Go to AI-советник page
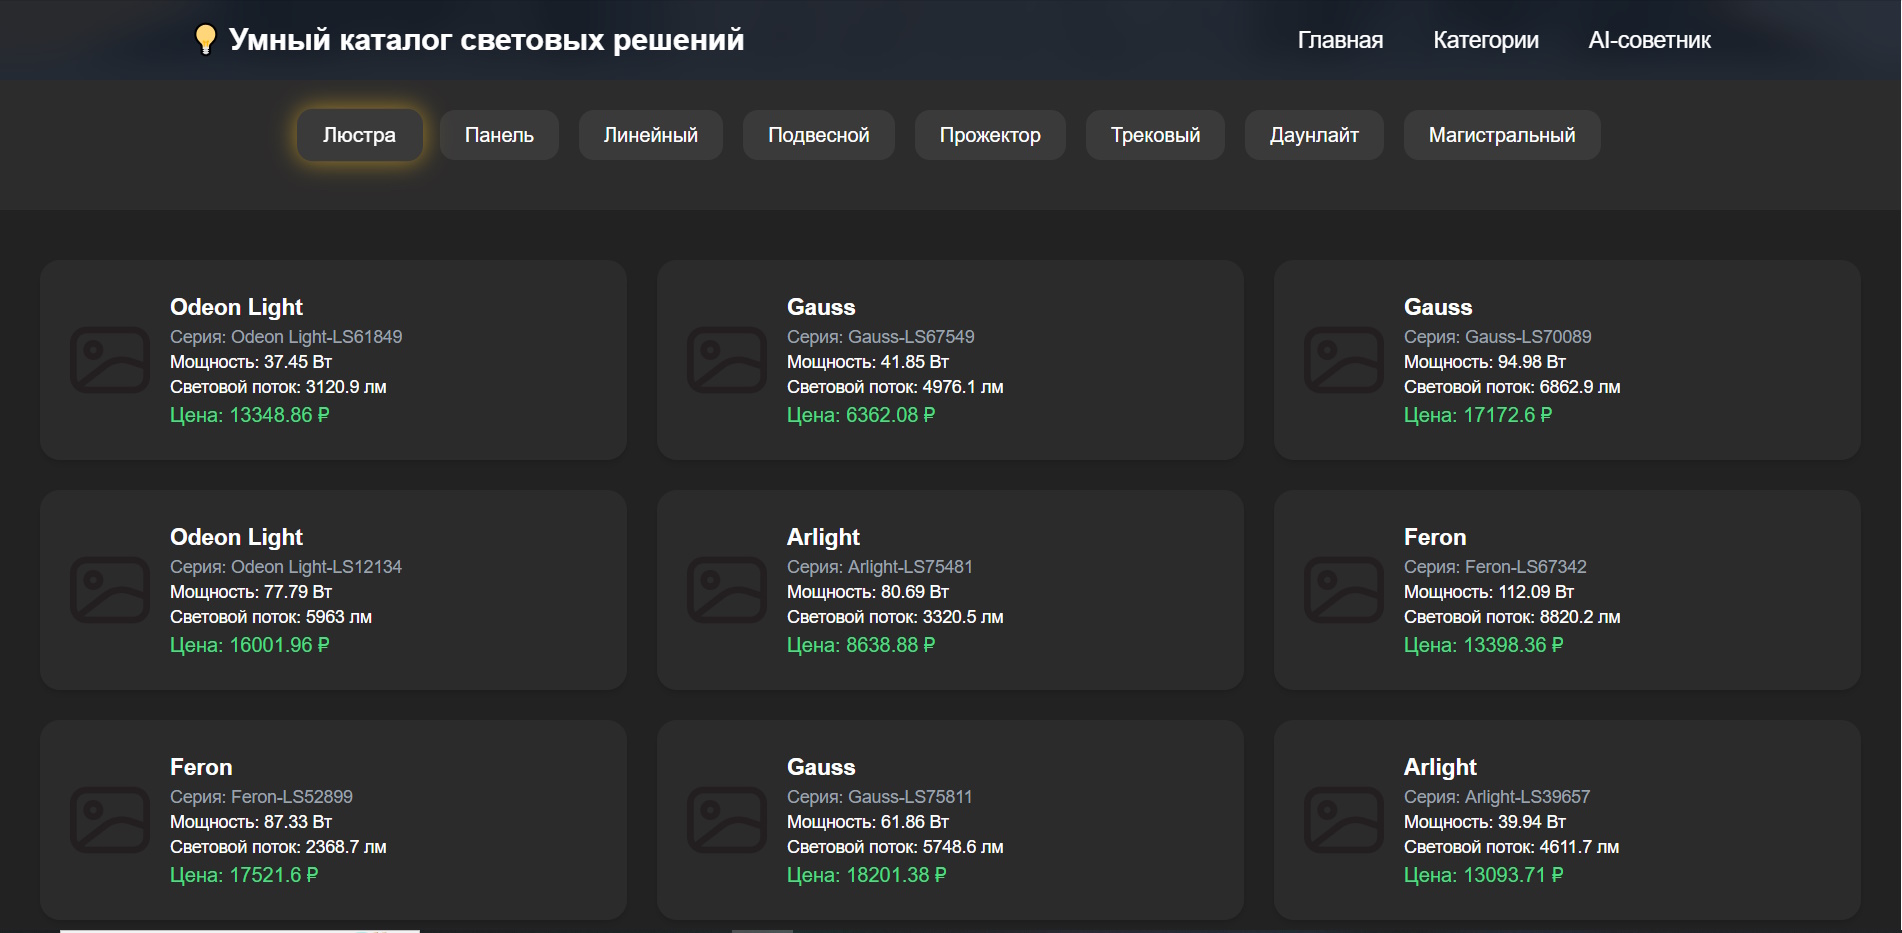Screen dimensions: 1902x933 point(1649,40)
